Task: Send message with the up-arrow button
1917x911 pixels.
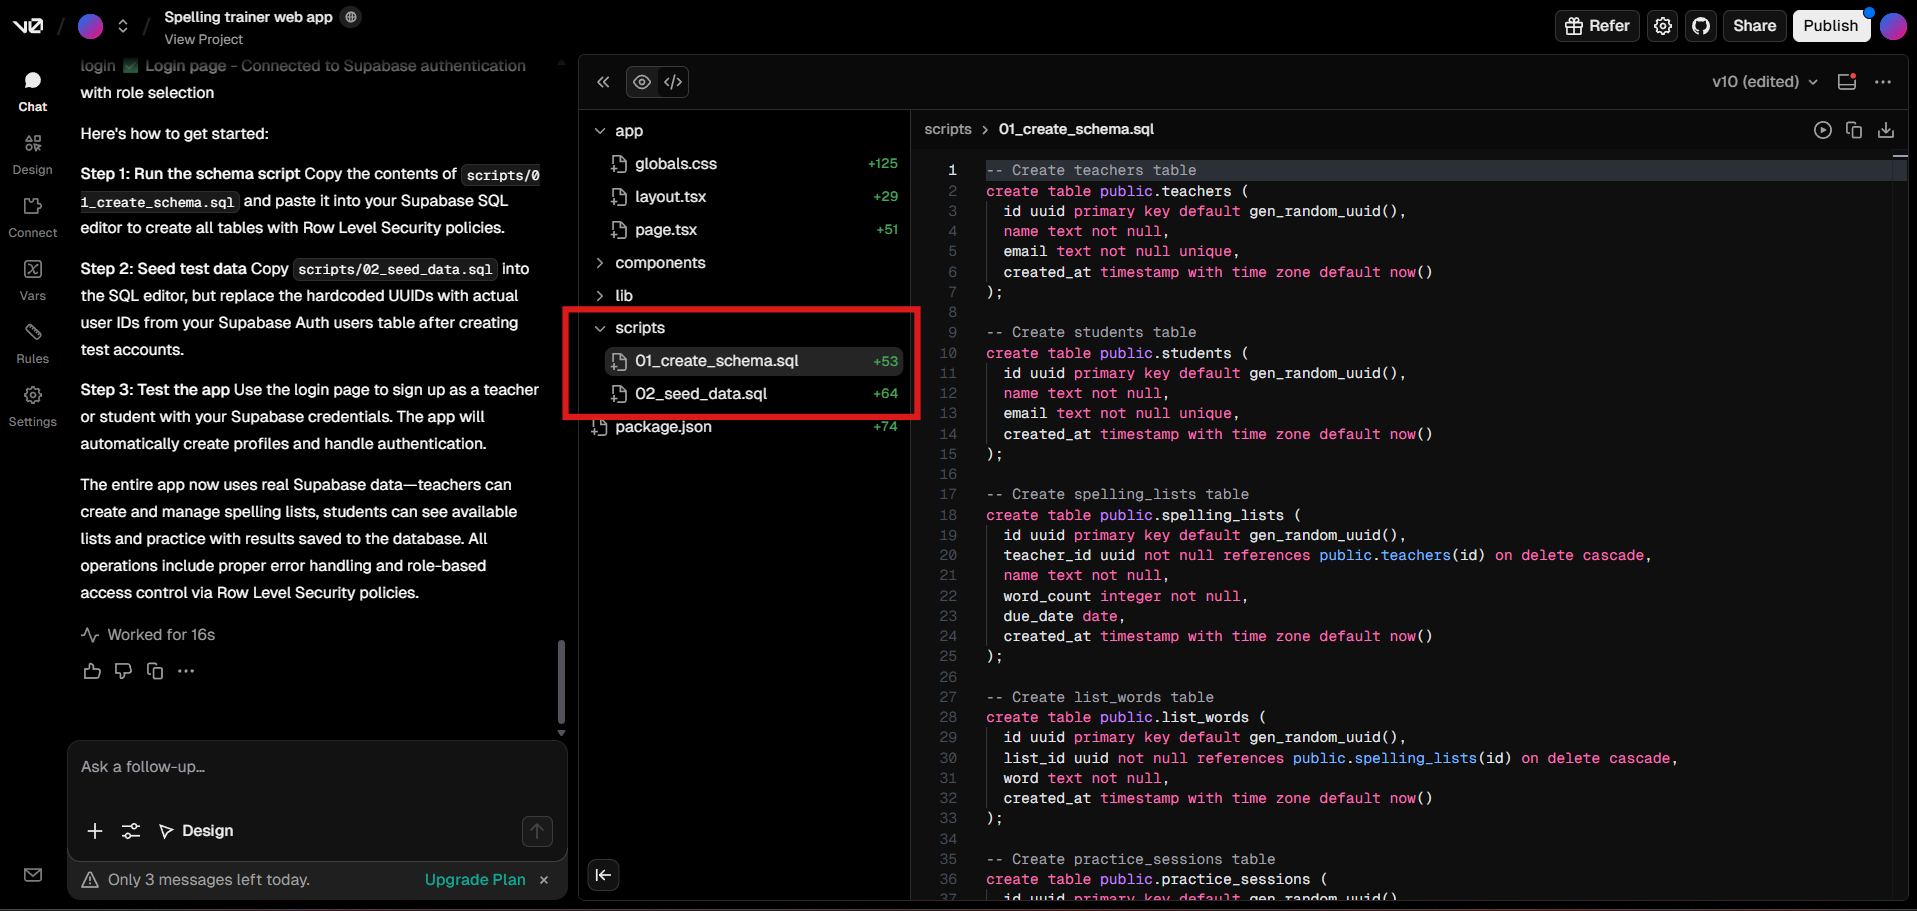Action: point(537,831)
